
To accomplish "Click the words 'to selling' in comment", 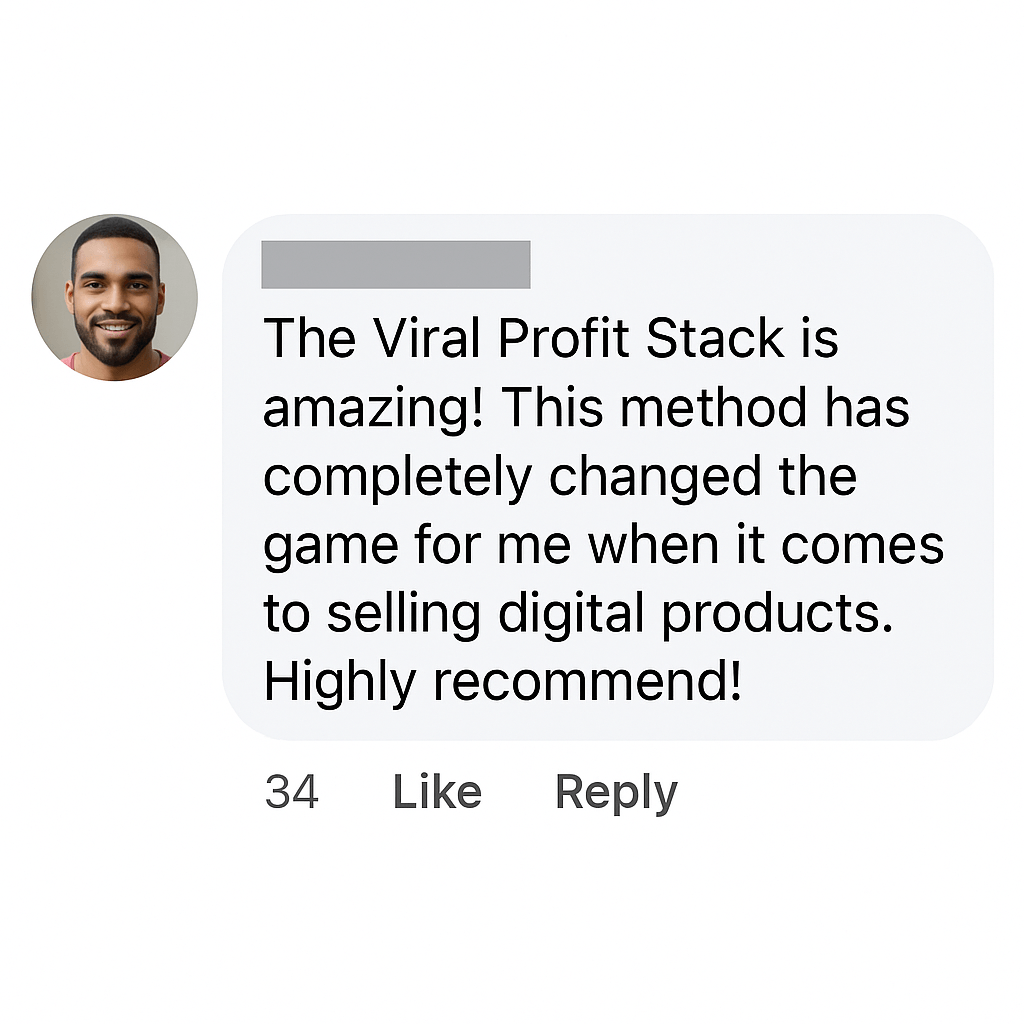I will click(372, 615).
